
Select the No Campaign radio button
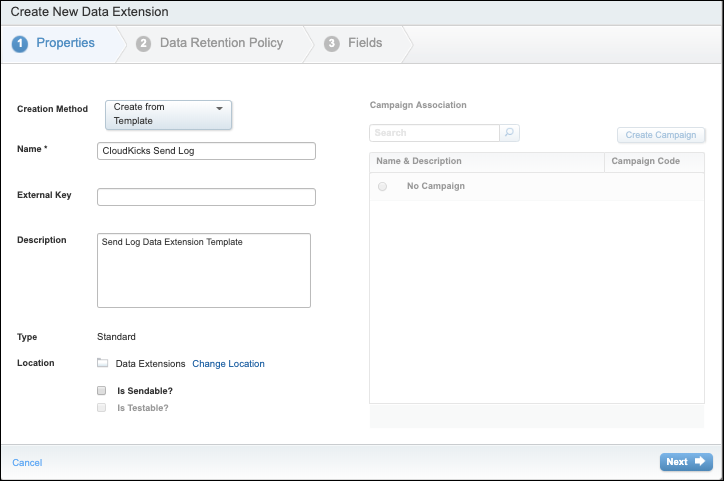point(382,186)
